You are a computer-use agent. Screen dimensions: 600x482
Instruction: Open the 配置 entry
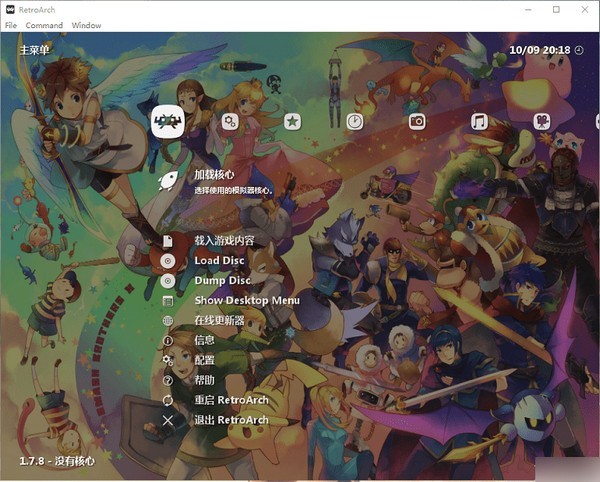(204, 360)
